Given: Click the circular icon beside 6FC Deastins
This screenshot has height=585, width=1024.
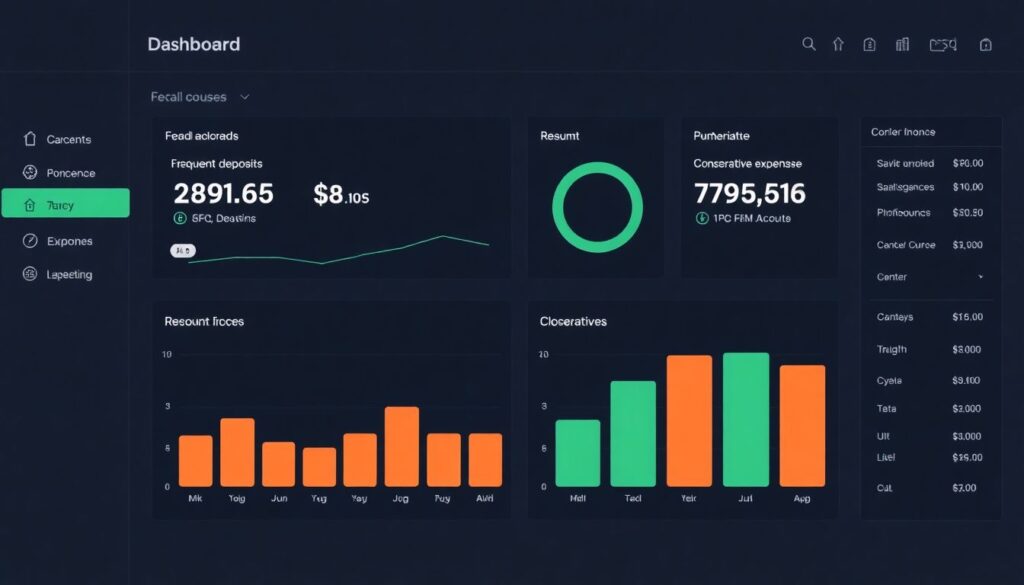Looking at the screenshot, I should click(x=180, y=218).
